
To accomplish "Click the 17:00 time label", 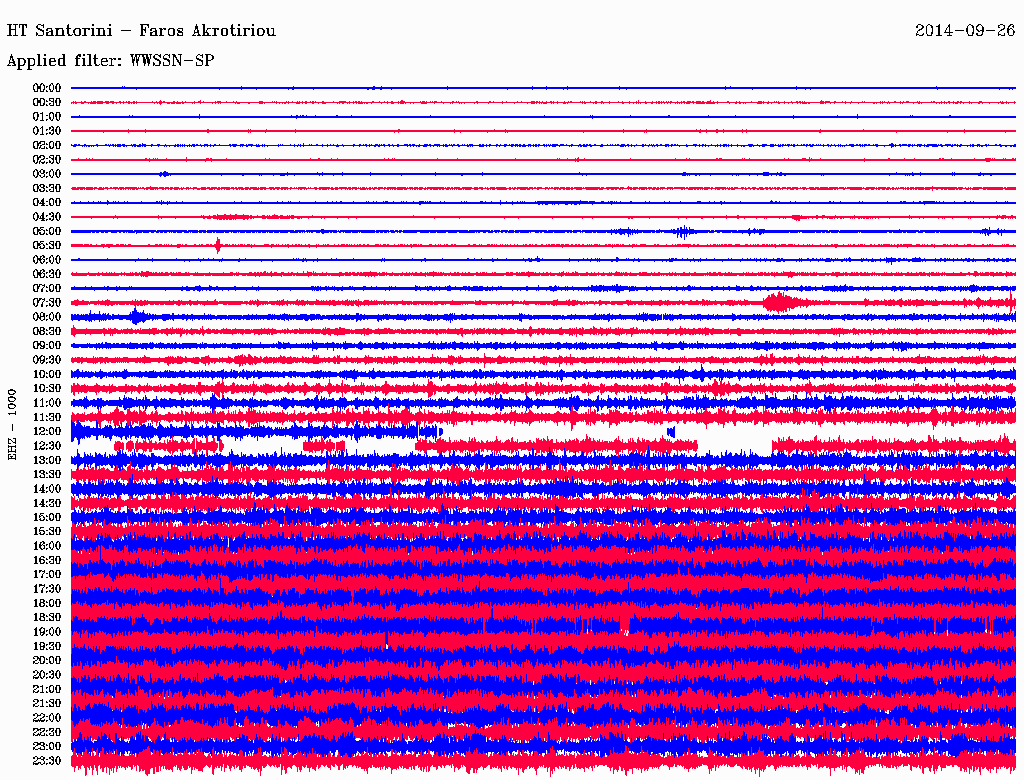I will pyautogui.click(x=46, y=575).
